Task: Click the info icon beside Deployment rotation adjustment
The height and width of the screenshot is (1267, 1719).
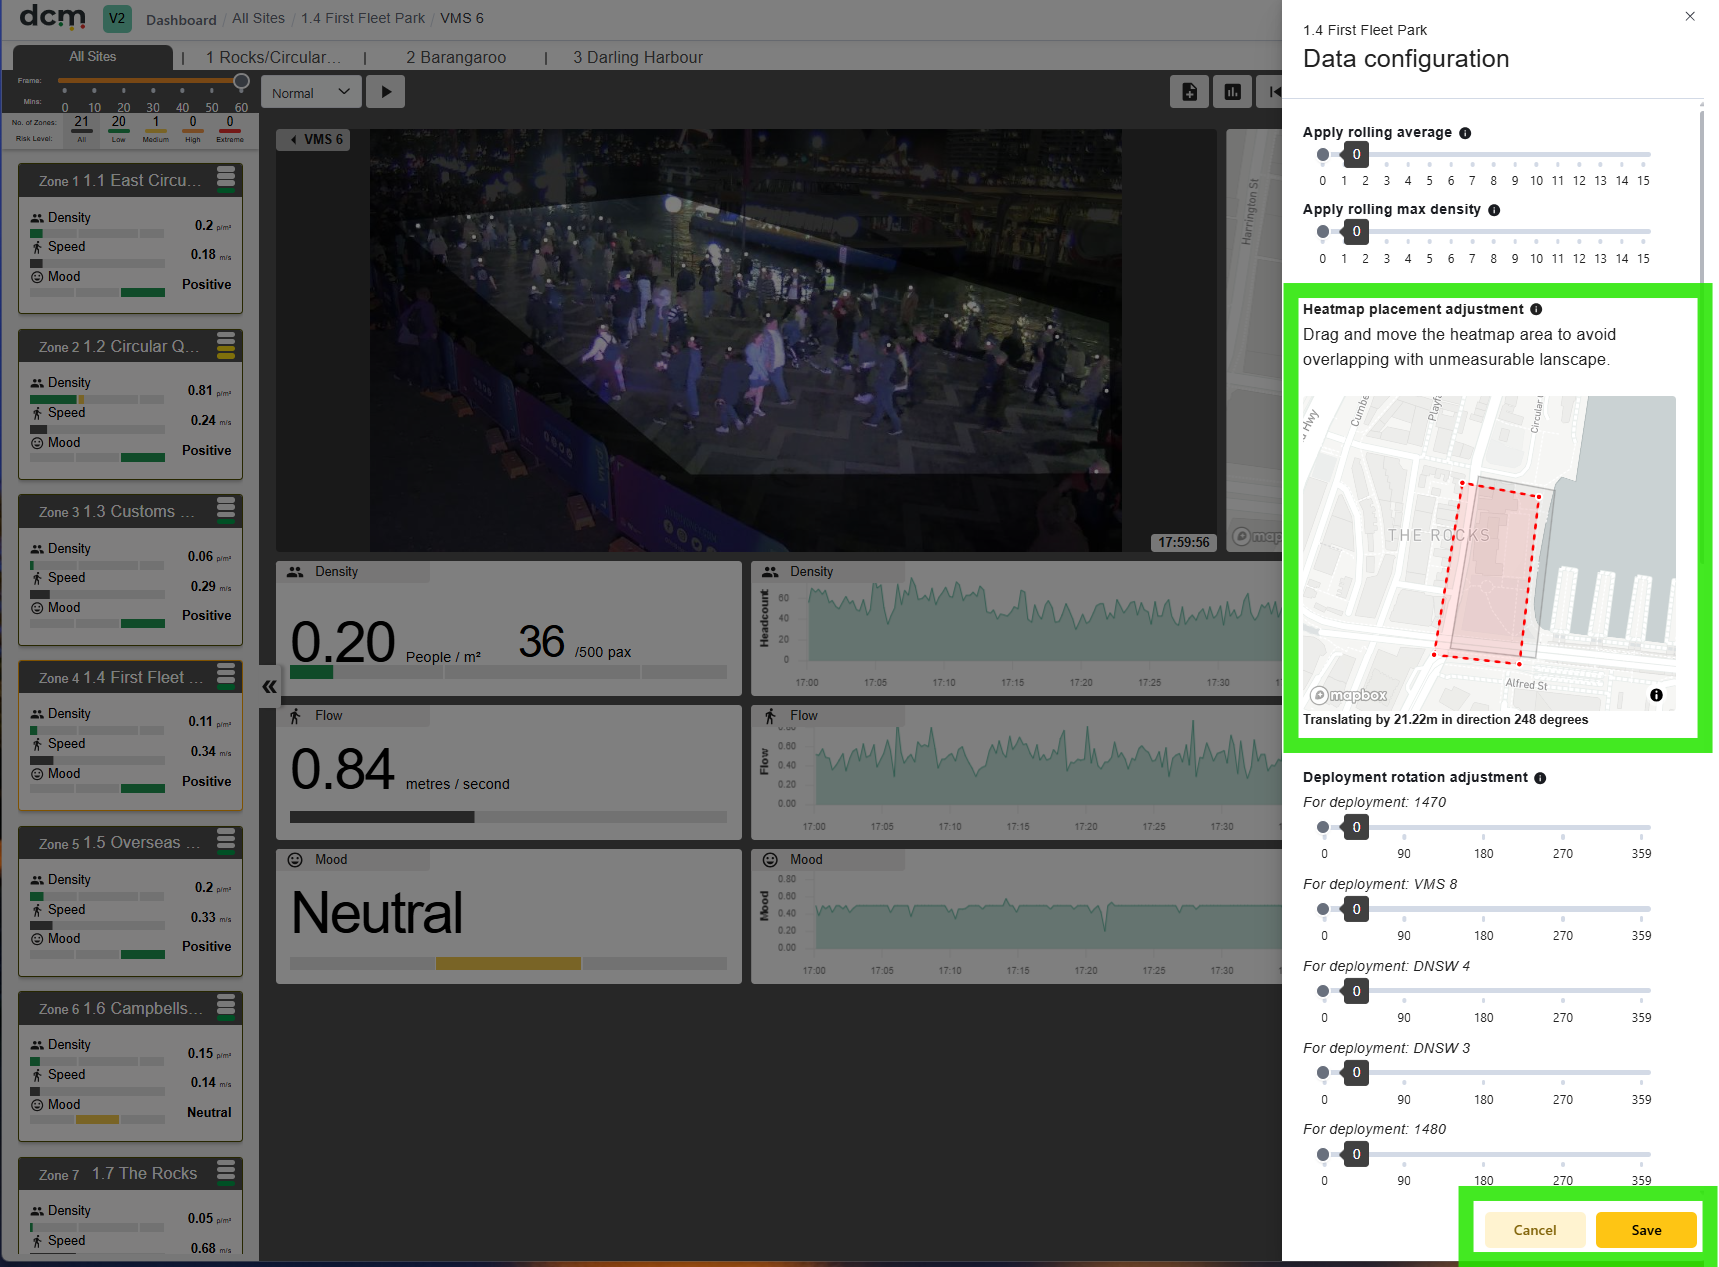Action: pyautogui.click(x=1540, y=778)
